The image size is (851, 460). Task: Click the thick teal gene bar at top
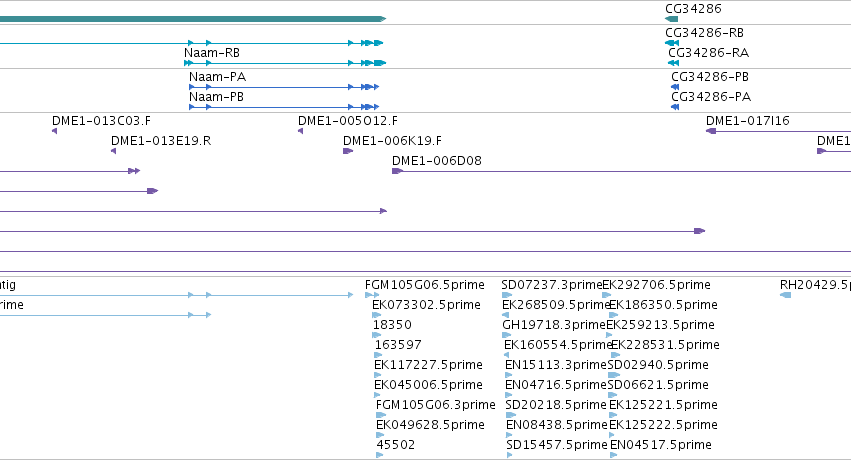pos(193,19)
